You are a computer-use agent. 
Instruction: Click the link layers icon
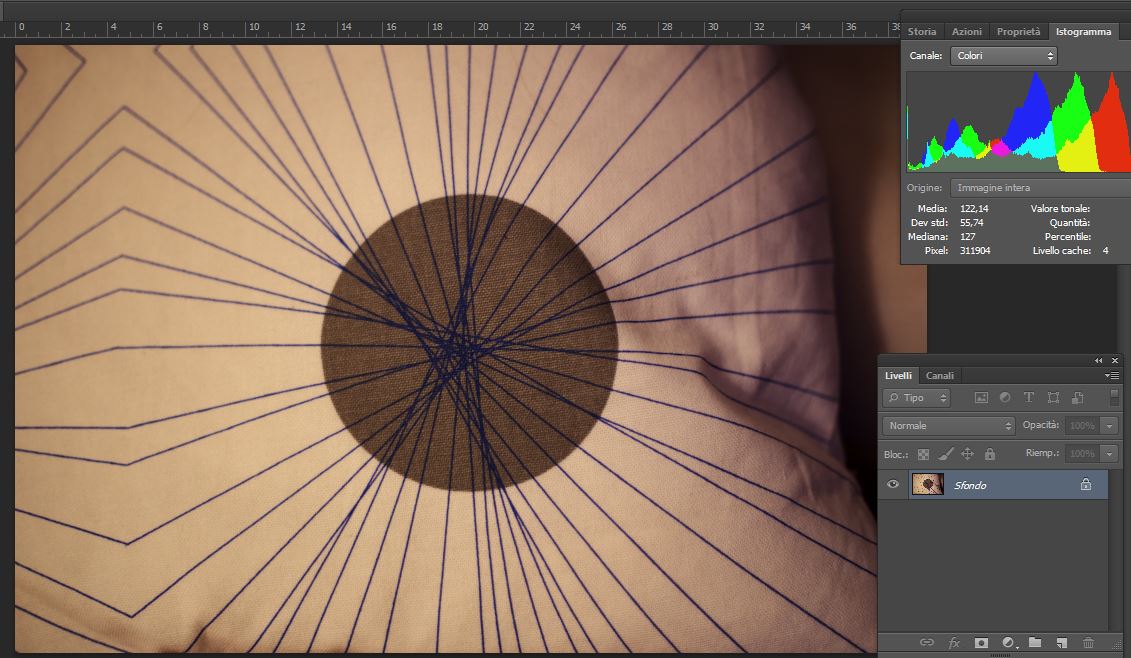tap(926, 642)
